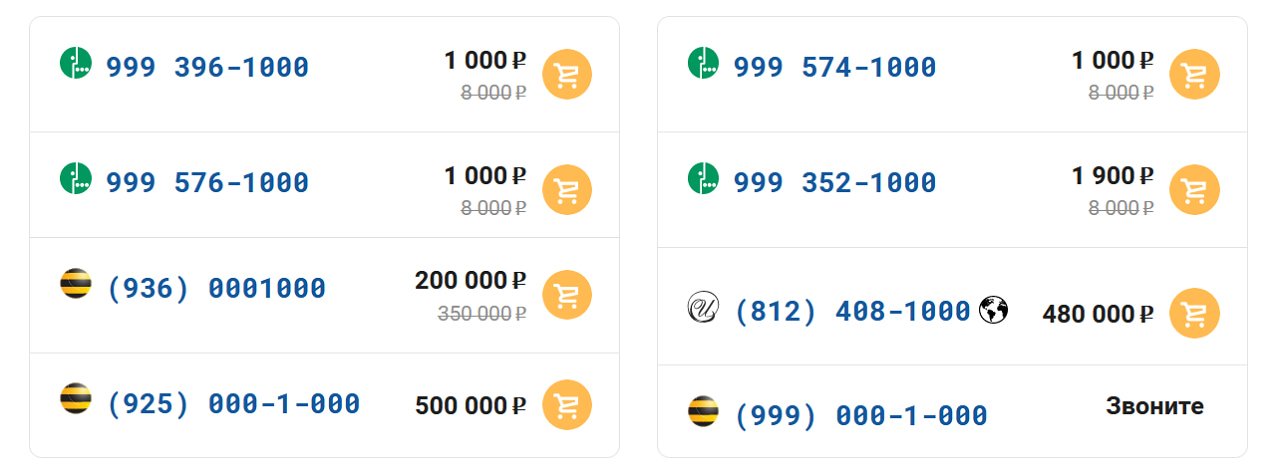Add 999 576-1000 to cart
1280x474 pixels.
point(567,190)
